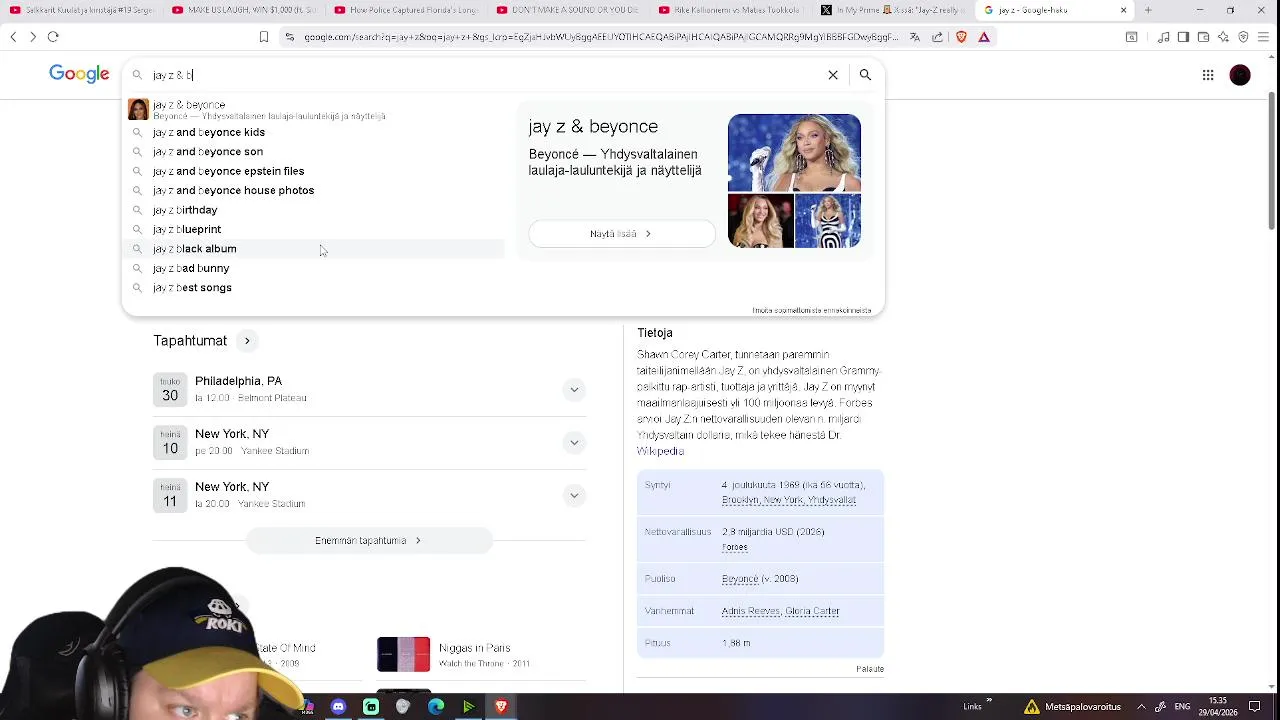1280x720 pixels.
Task: Open the Adnis Reeves parent link
Action: pos(750,611)
